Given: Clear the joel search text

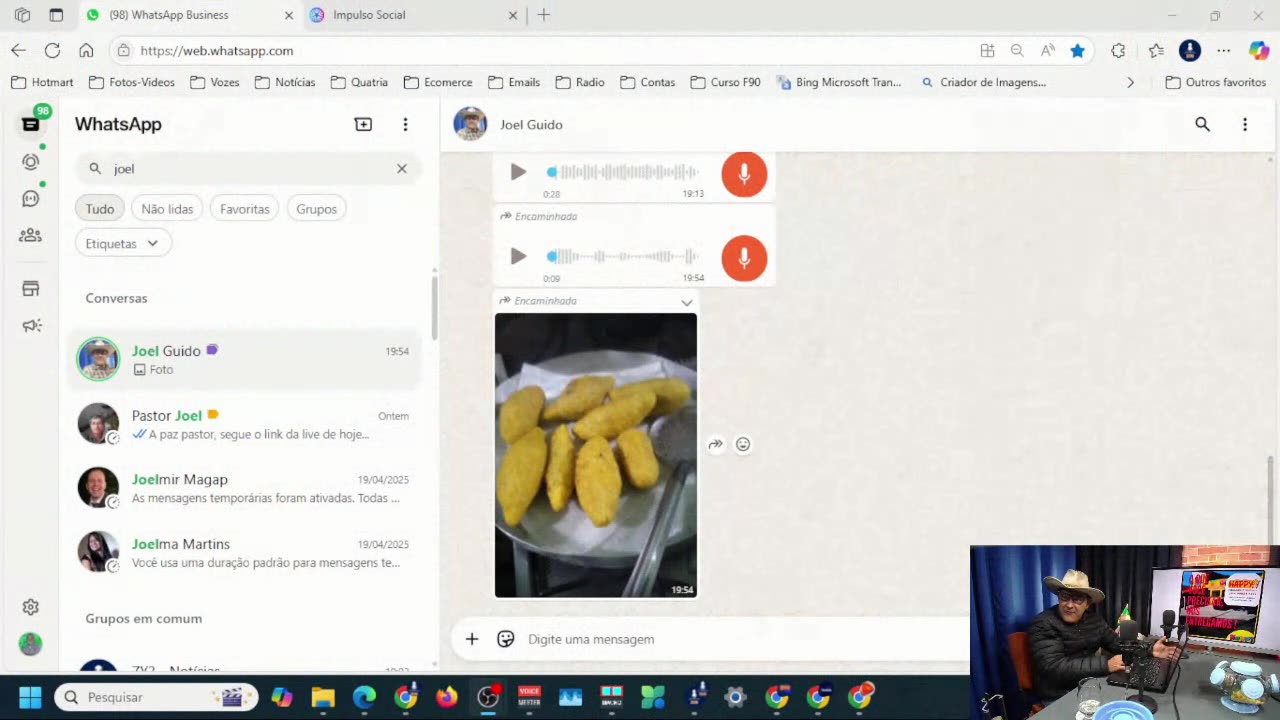Looking at the screenshot, I should click(x=402, y=168).
